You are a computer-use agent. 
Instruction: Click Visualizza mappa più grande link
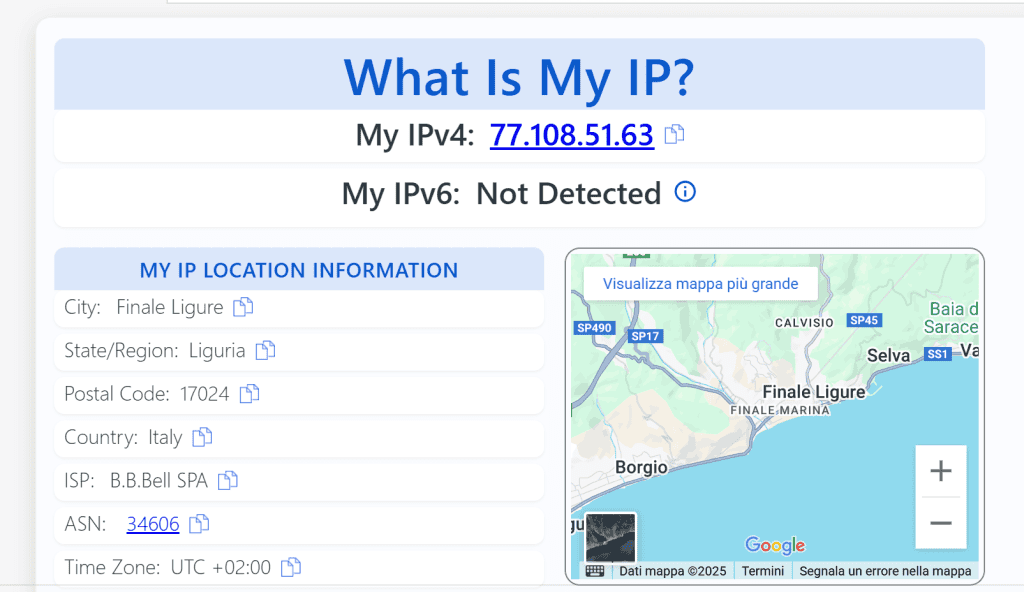pyautogui.click(x=700, y=284)
